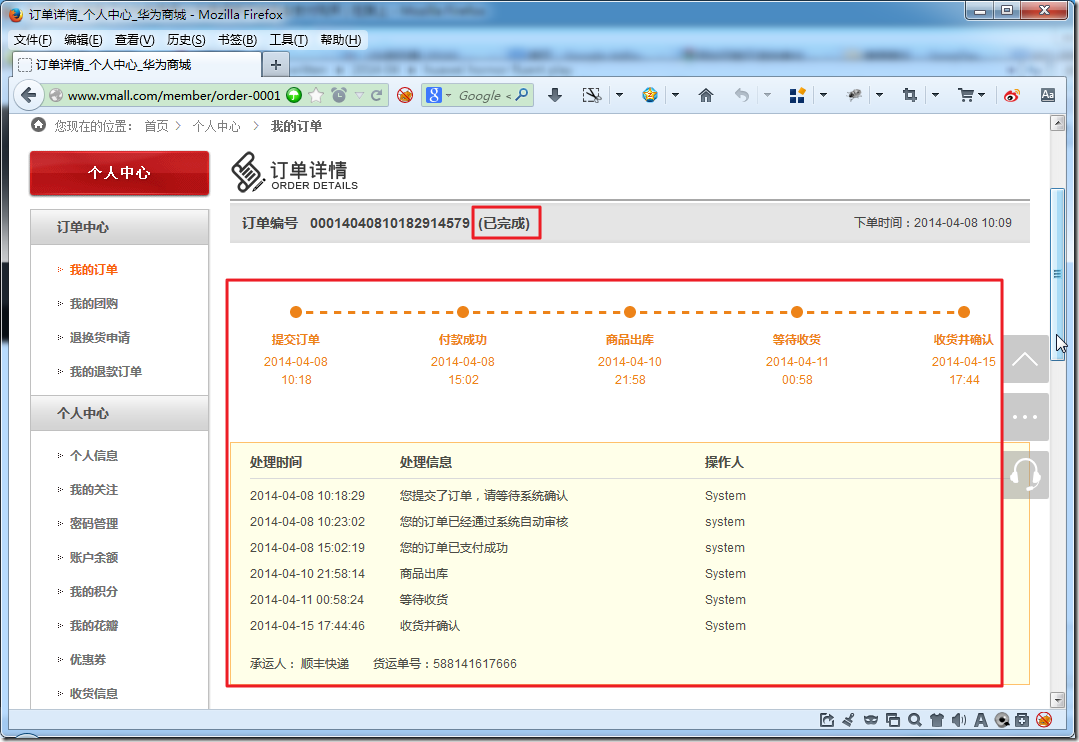Open the 编辑(E) menu
The image size is (1079, 742).
pyautogui.click(x=83, y=40)
